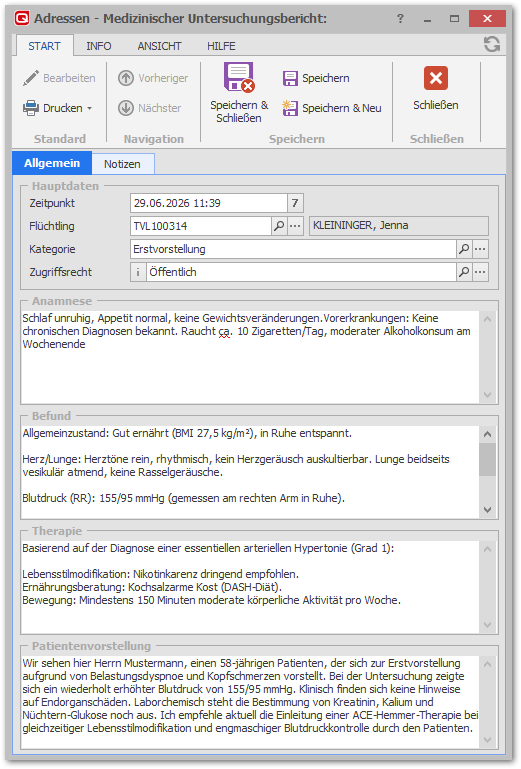Switch to the START ribbon tab
521x769 pixels.
click(44, 46)
